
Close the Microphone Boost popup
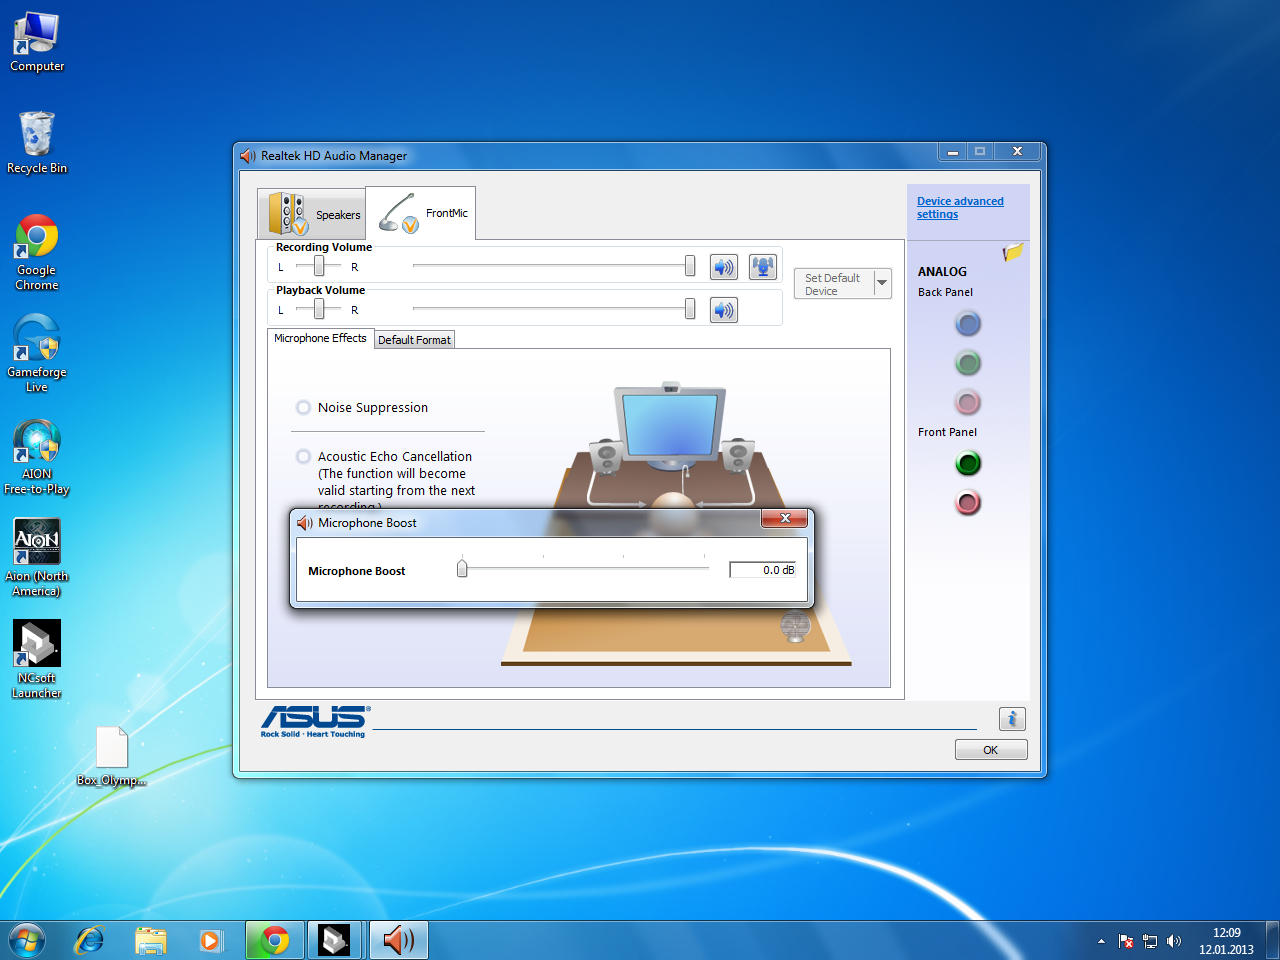(785, 517)
